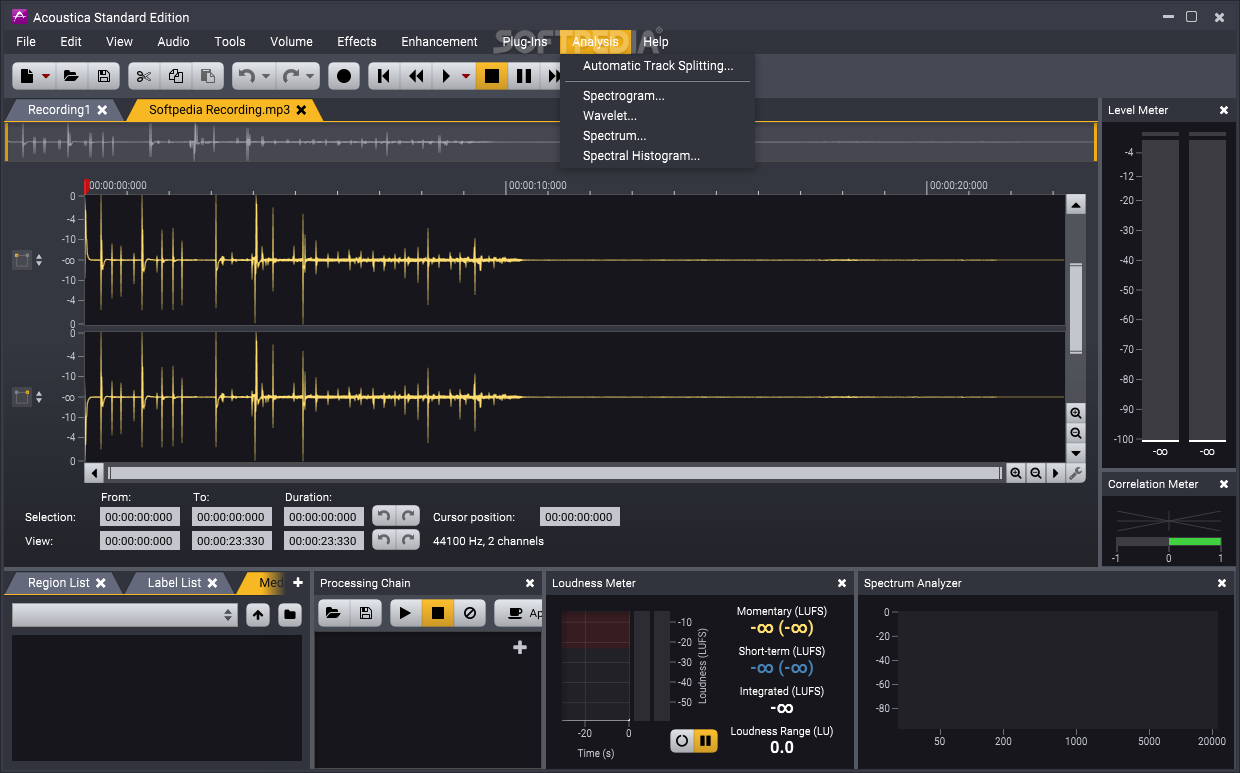
Task: Browse folders in the Media browser panel
Action: [290, 614]
